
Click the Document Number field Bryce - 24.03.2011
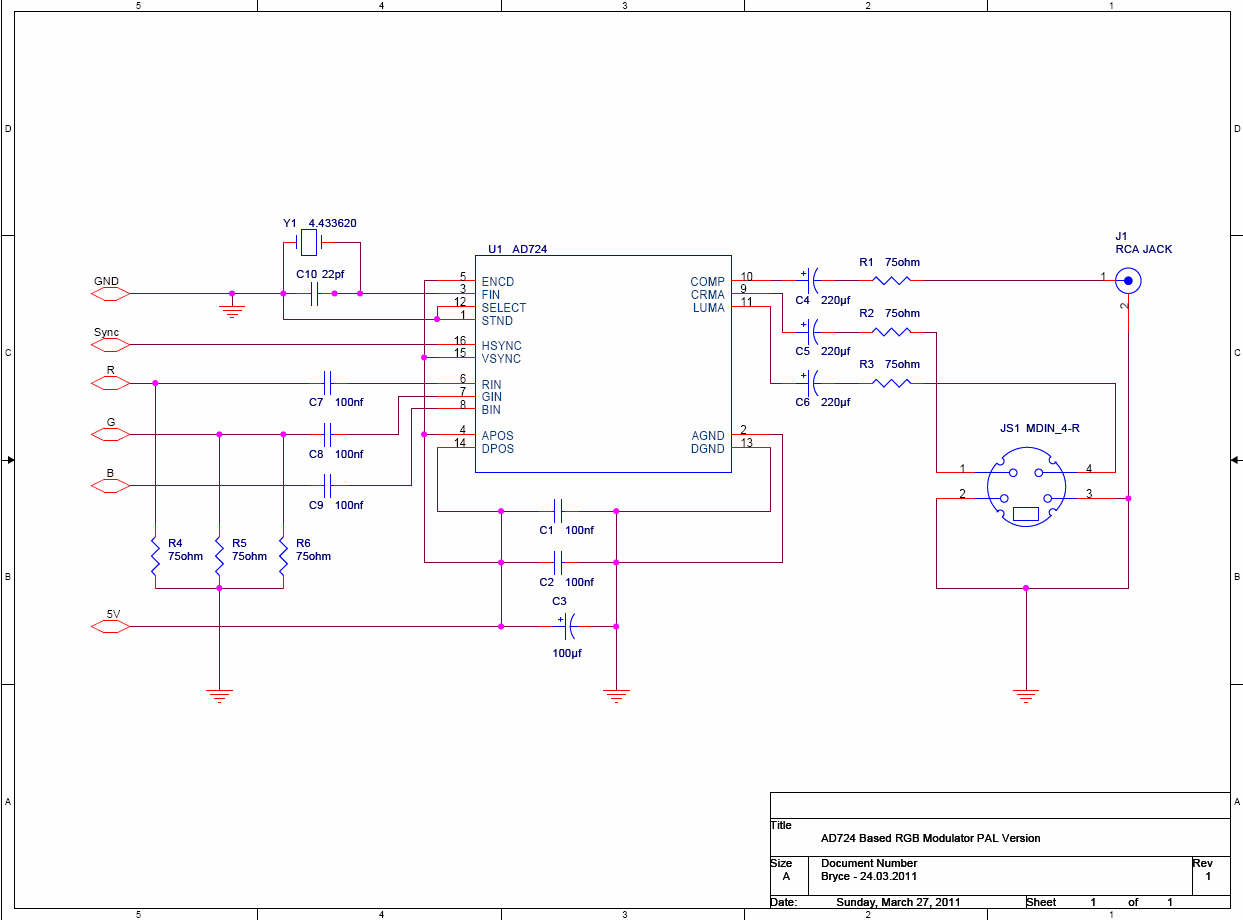point(869,876)
